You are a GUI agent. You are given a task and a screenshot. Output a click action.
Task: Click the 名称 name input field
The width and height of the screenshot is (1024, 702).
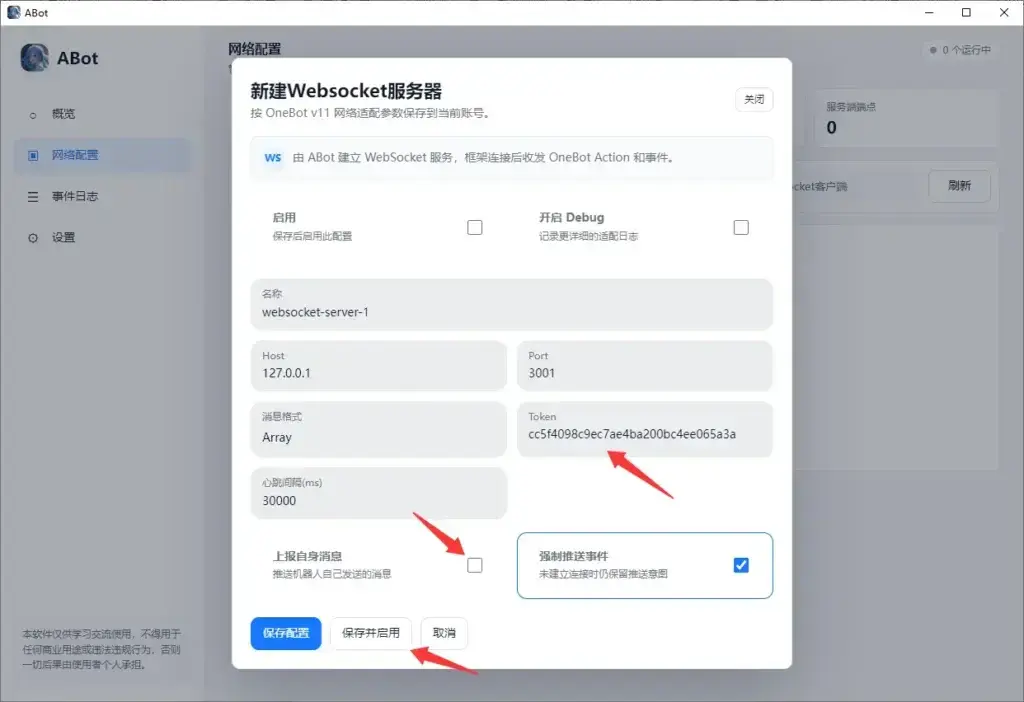[x=511, y=304]
